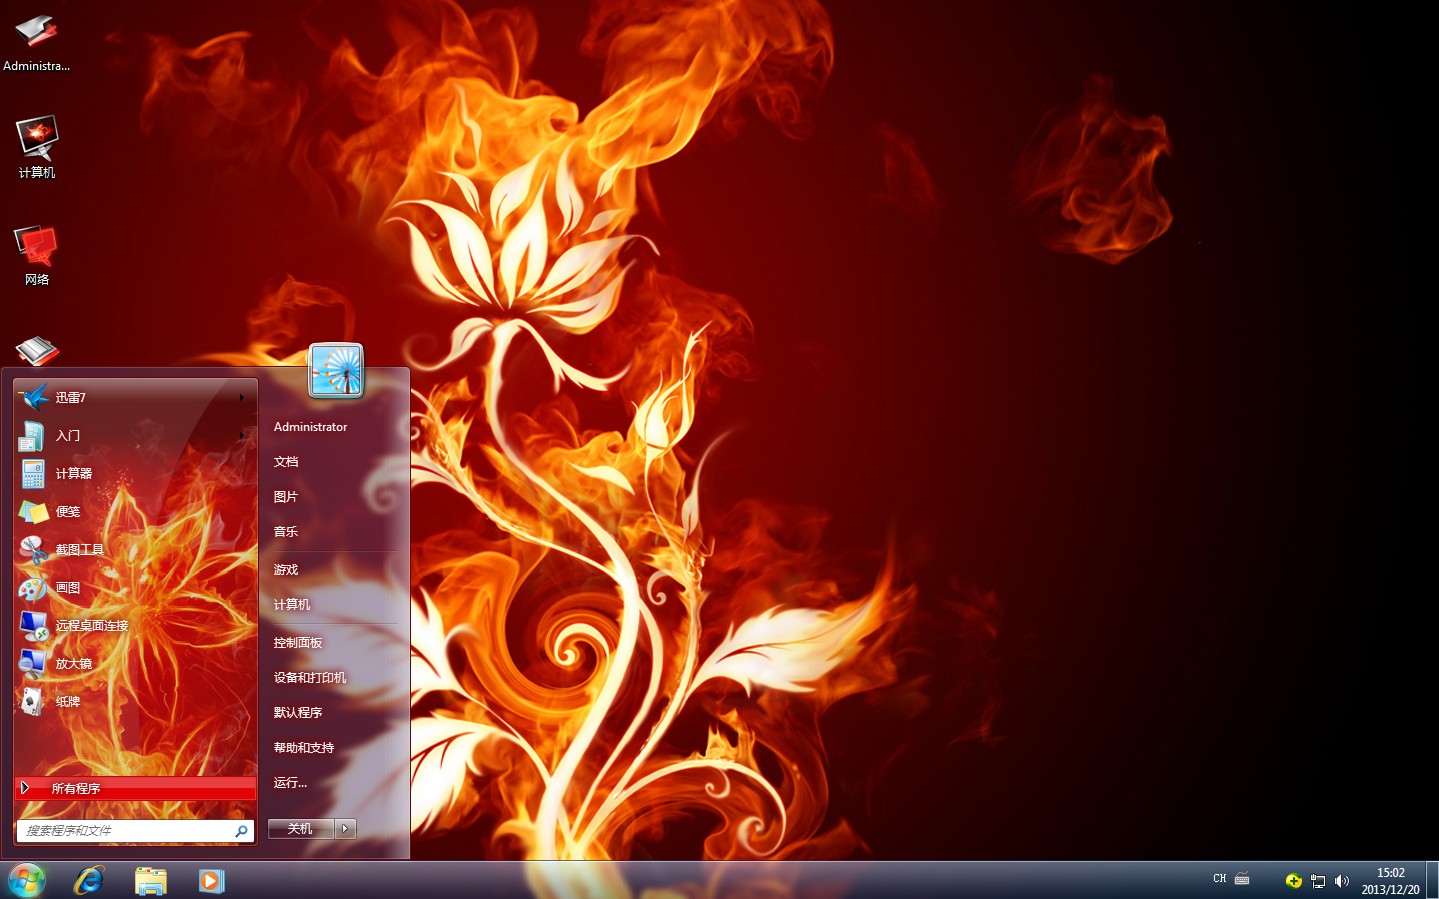Start the 截图工具 snipping tool
Image resolution: width=1439 pixels, height=899 pixels.
[134, 549]
